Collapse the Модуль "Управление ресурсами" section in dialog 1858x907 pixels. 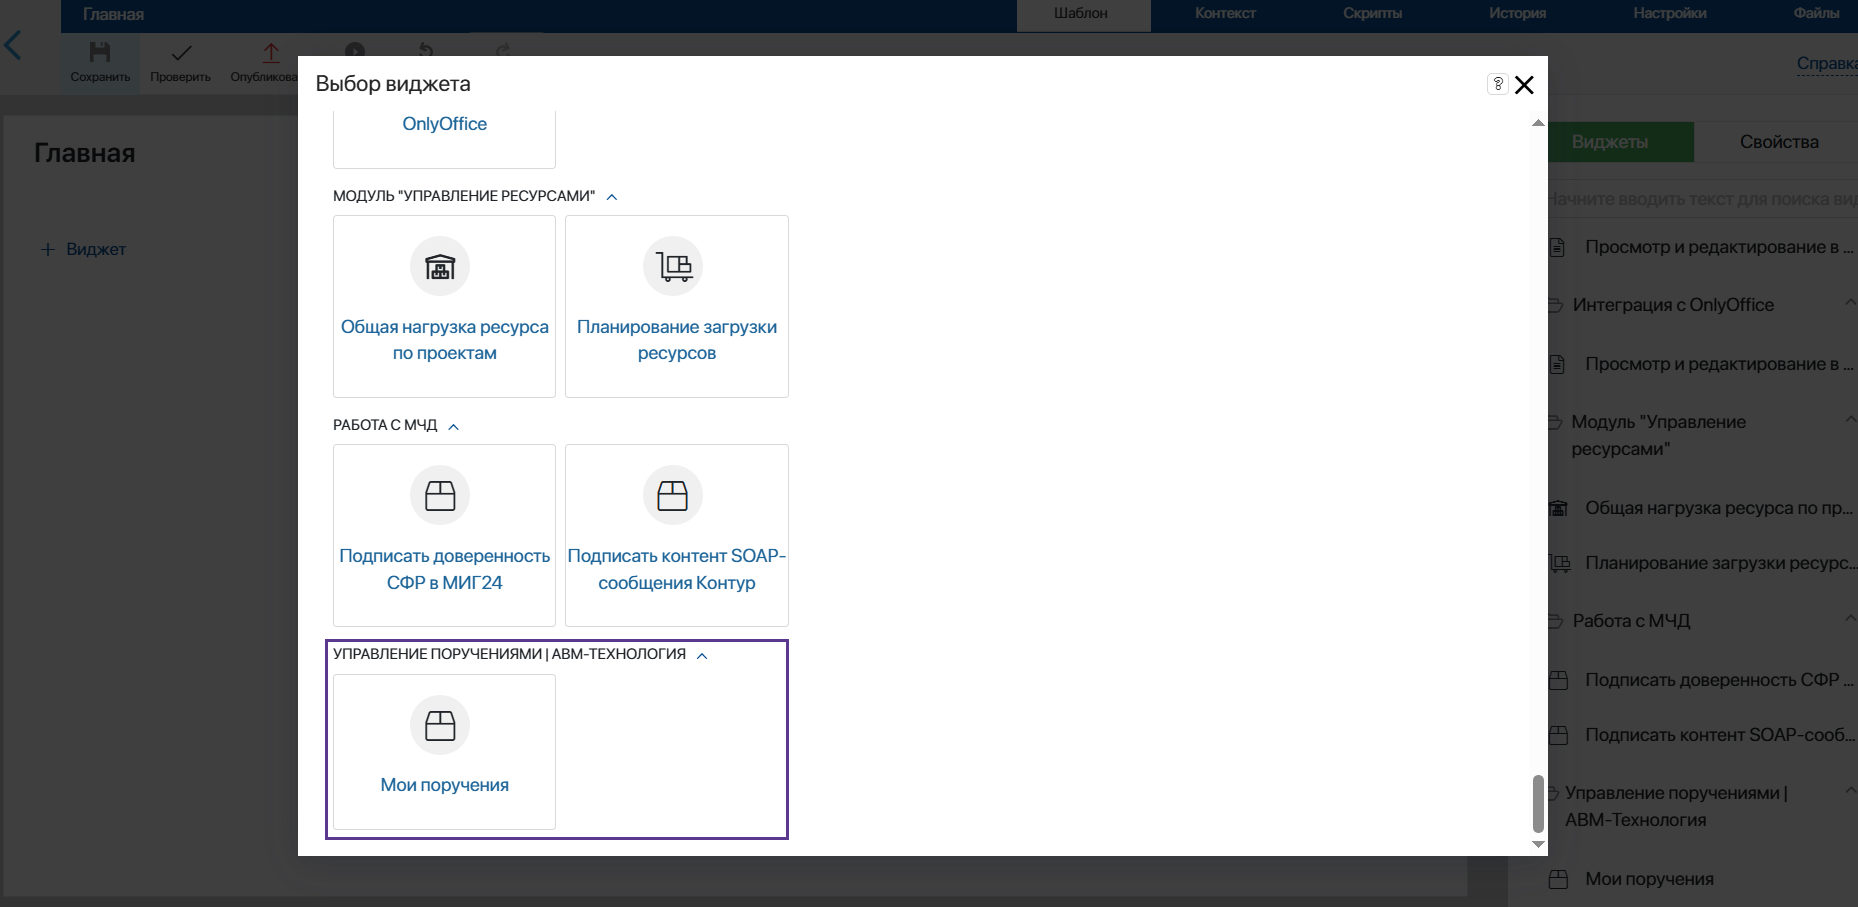pos(612,197)
